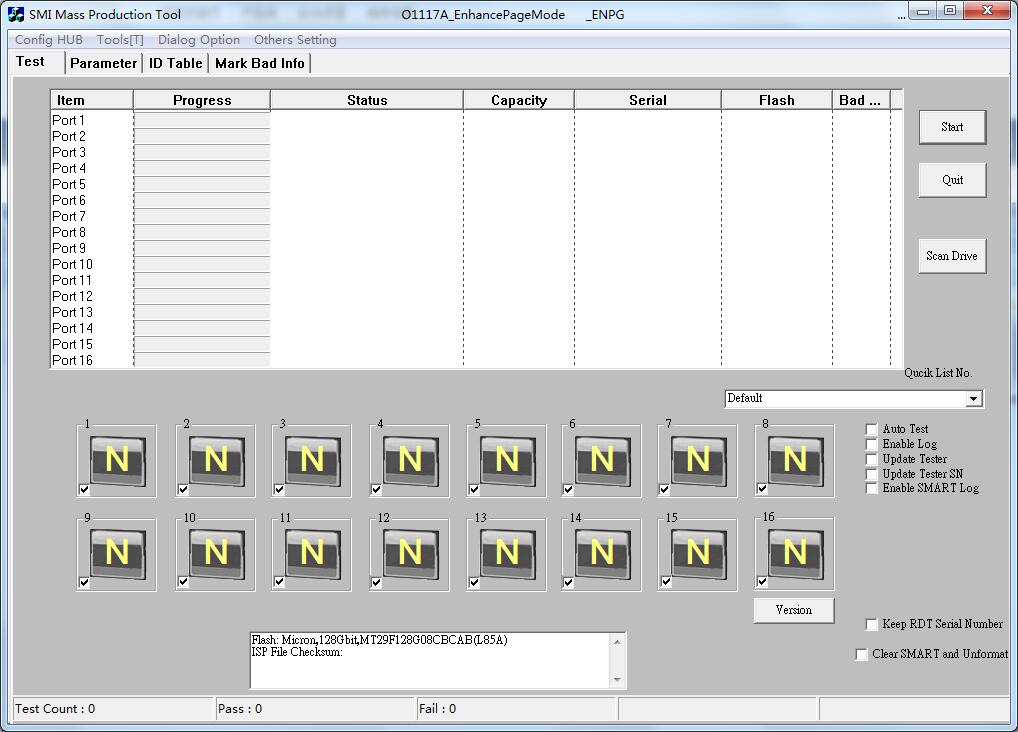
Task: Click the port 16 status icon
Action: (x=795, y=553)
